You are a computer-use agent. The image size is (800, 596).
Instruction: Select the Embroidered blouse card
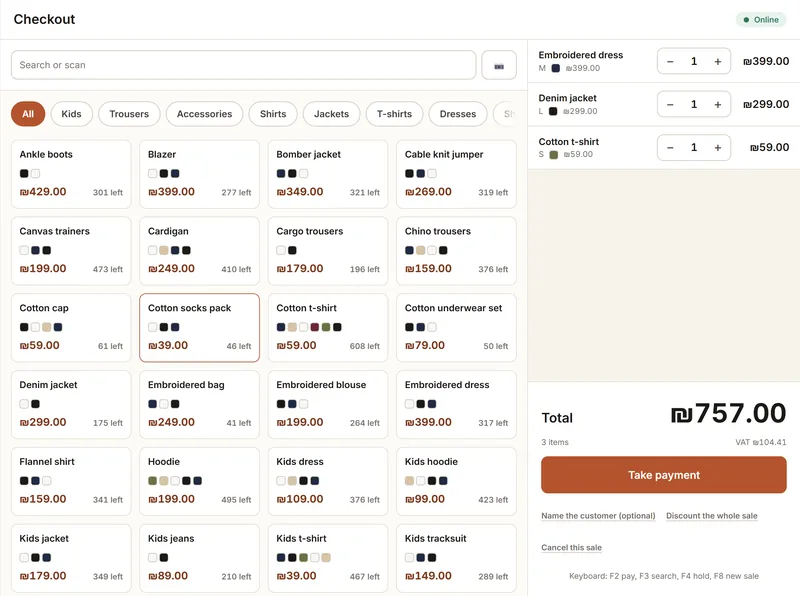coord(328,405)
